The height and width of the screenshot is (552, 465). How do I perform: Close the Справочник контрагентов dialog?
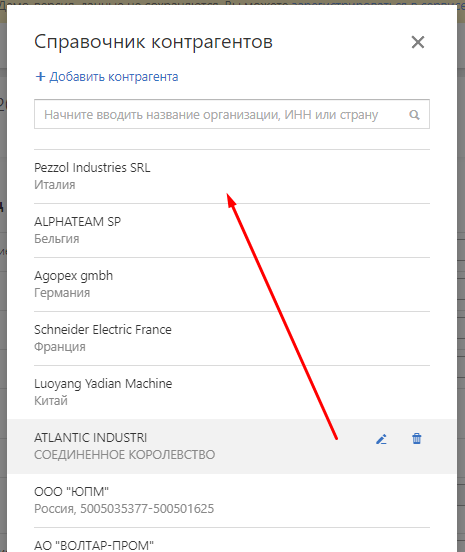click(418, 42)
